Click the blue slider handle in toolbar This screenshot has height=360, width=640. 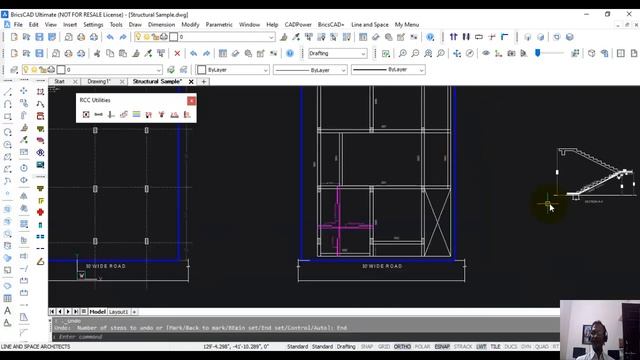(538, 53)
